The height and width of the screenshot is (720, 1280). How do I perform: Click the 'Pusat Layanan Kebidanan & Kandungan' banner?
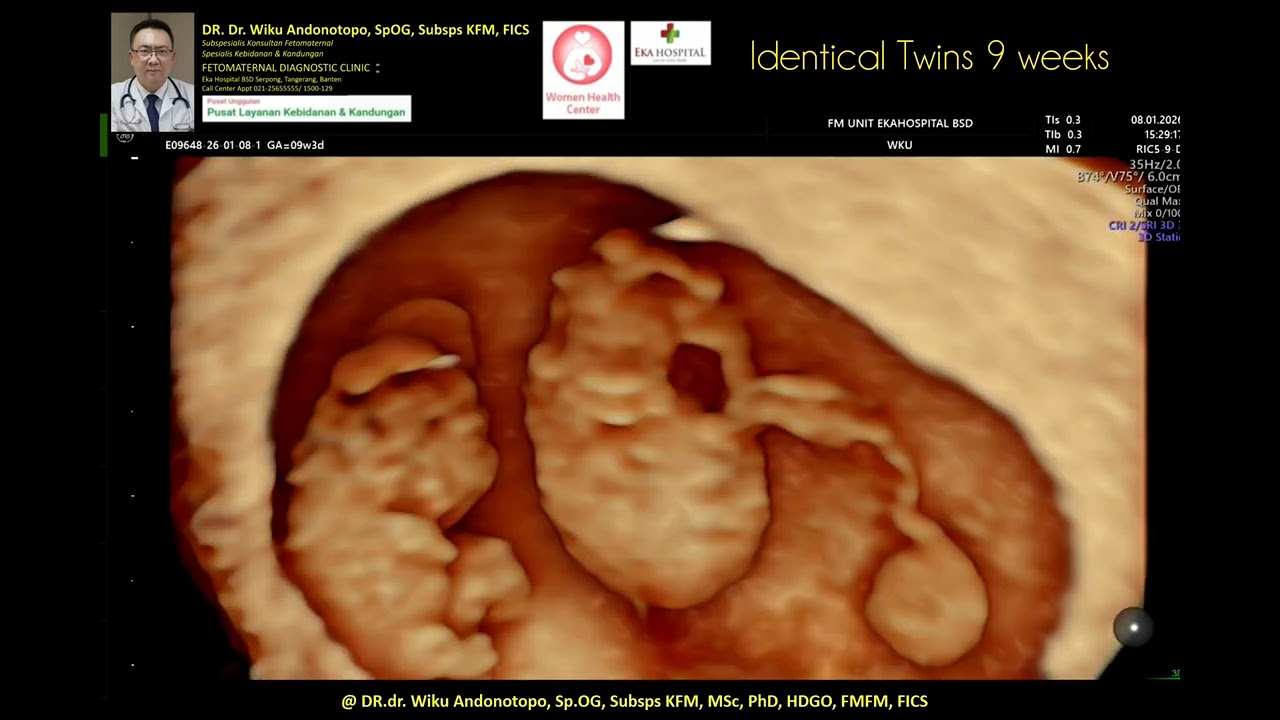306,109
